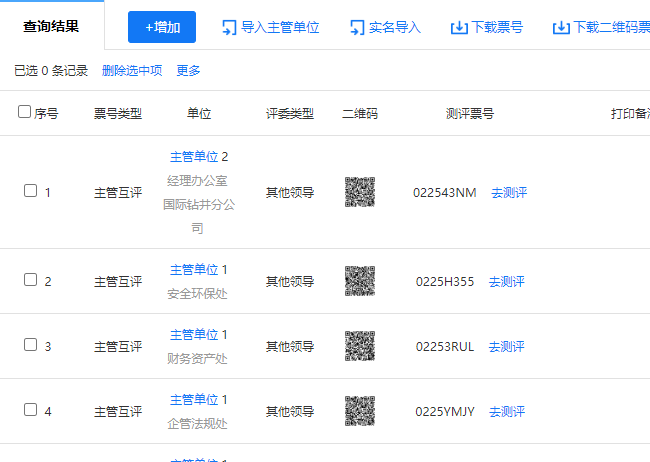Click 主管互评 cell in row 1

pos(118,192)
